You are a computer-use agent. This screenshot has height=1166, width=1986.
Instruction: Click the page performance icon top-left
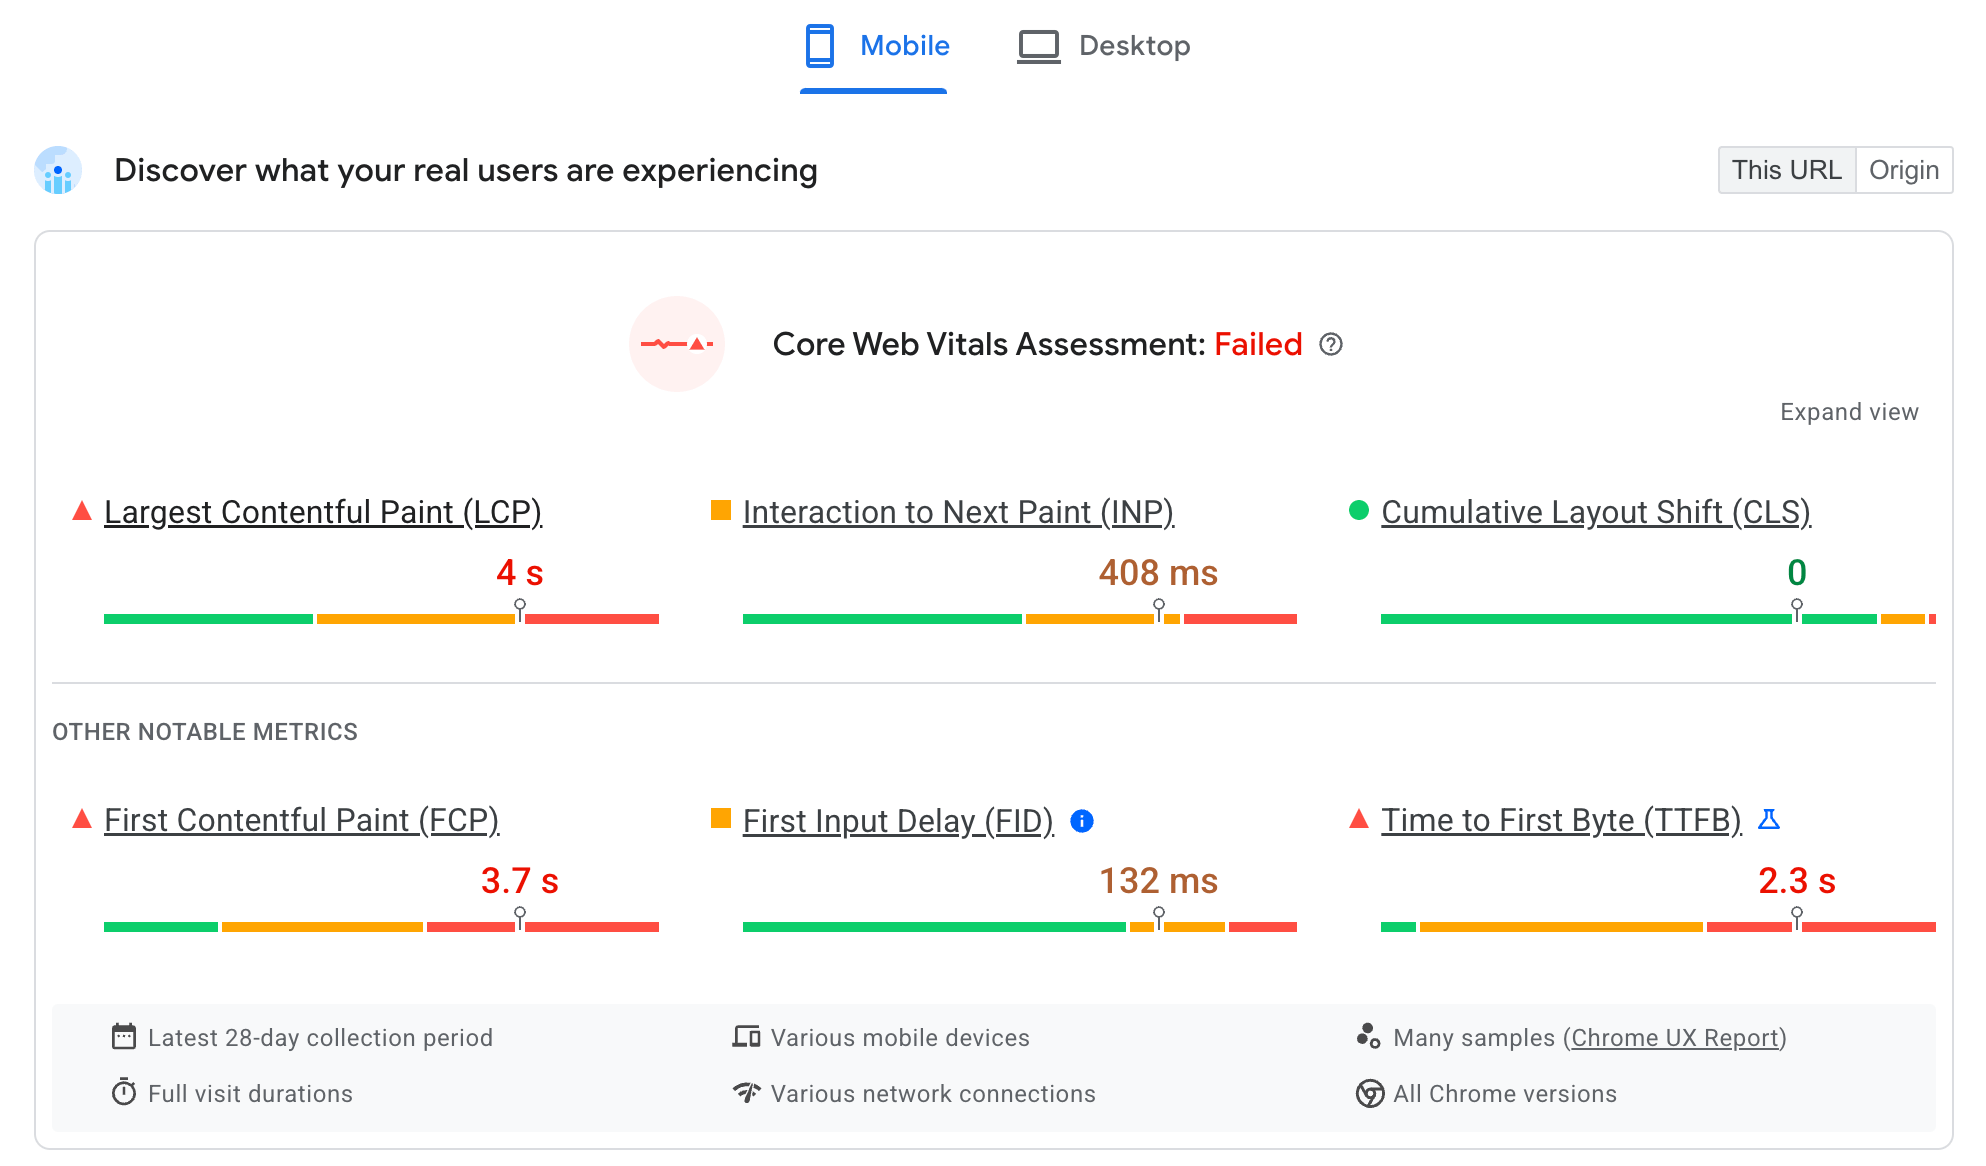pyautogui.click(x=58, y=169)
